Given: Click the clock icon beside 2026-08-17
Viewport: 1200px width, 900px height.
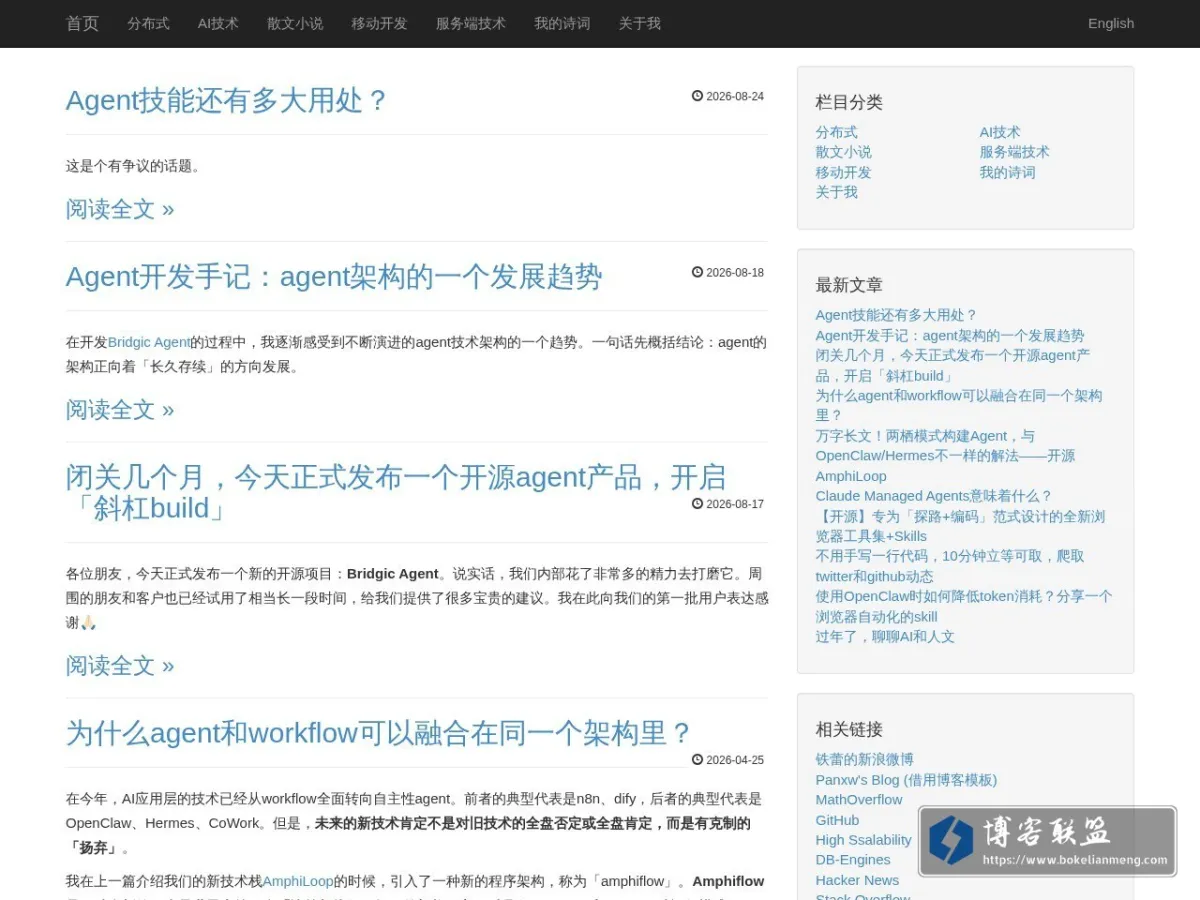Looking at the screenshot, I should (x=697, y=504).
